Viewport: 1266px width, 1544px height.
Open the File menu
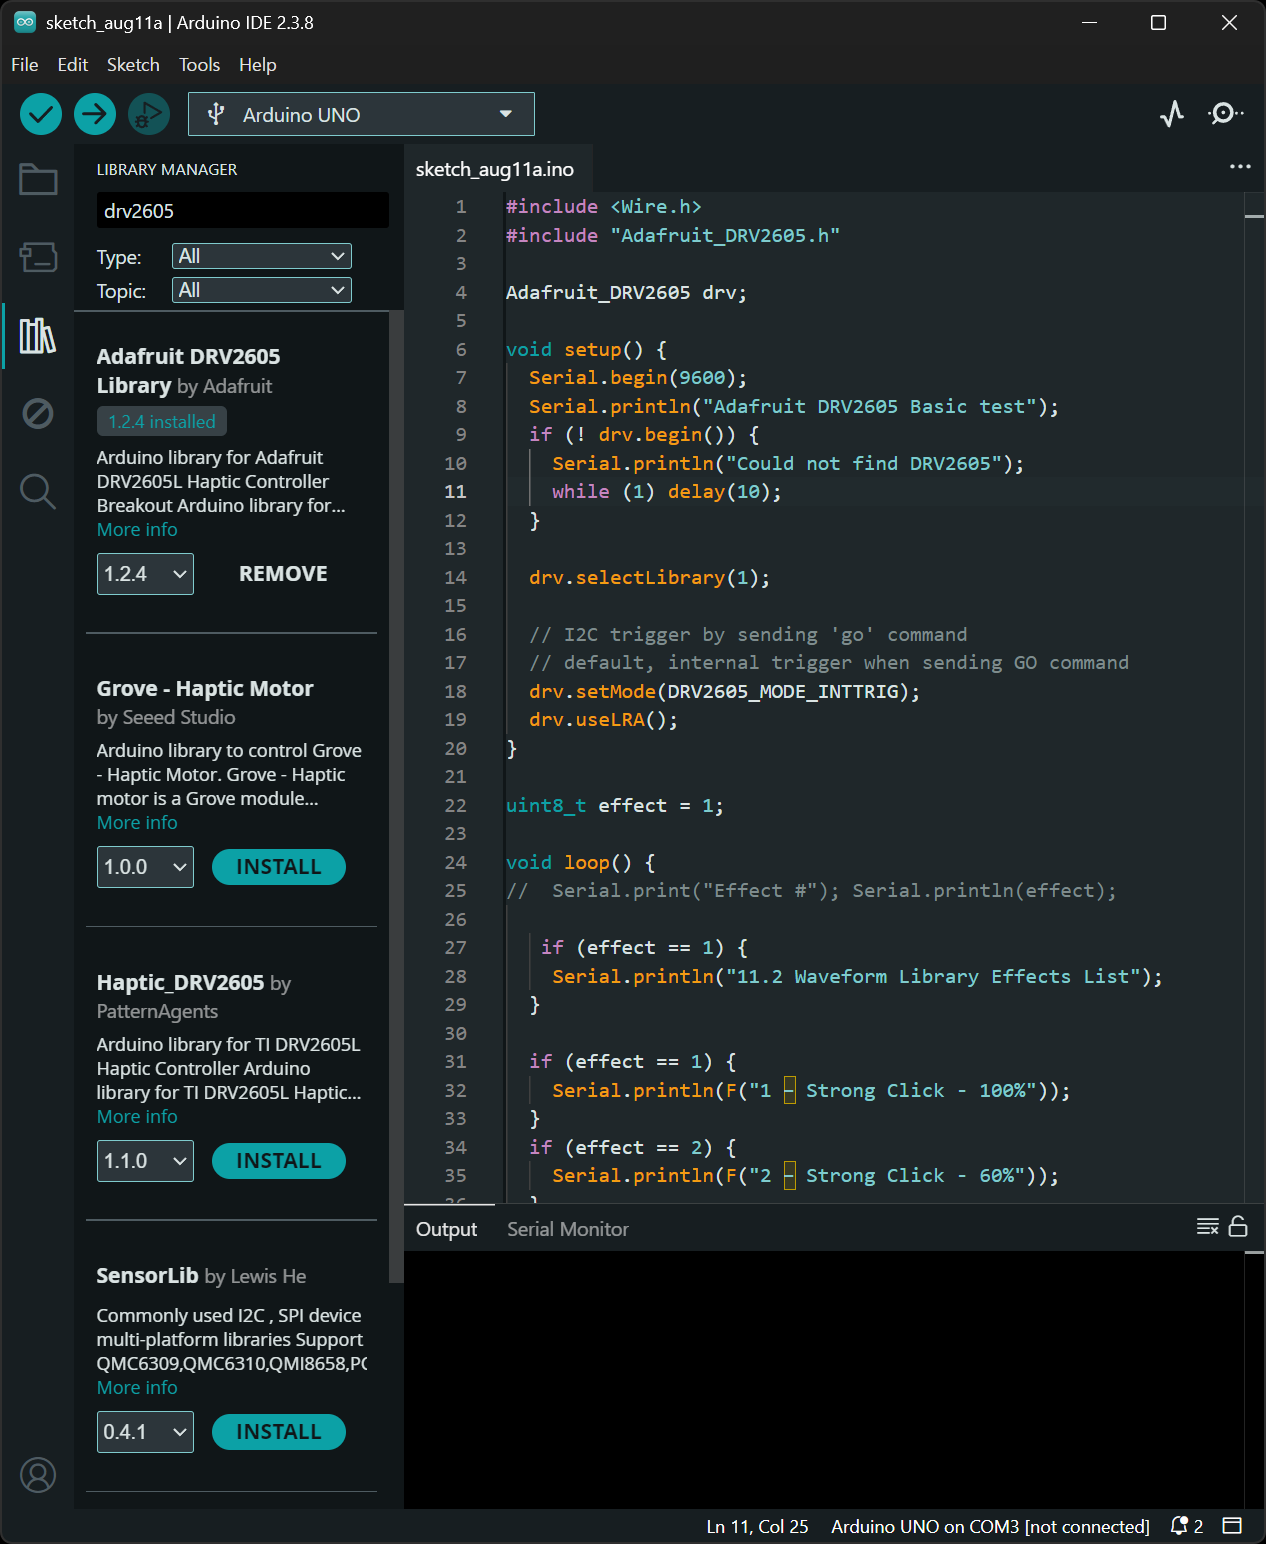click(x=25, y=65)
